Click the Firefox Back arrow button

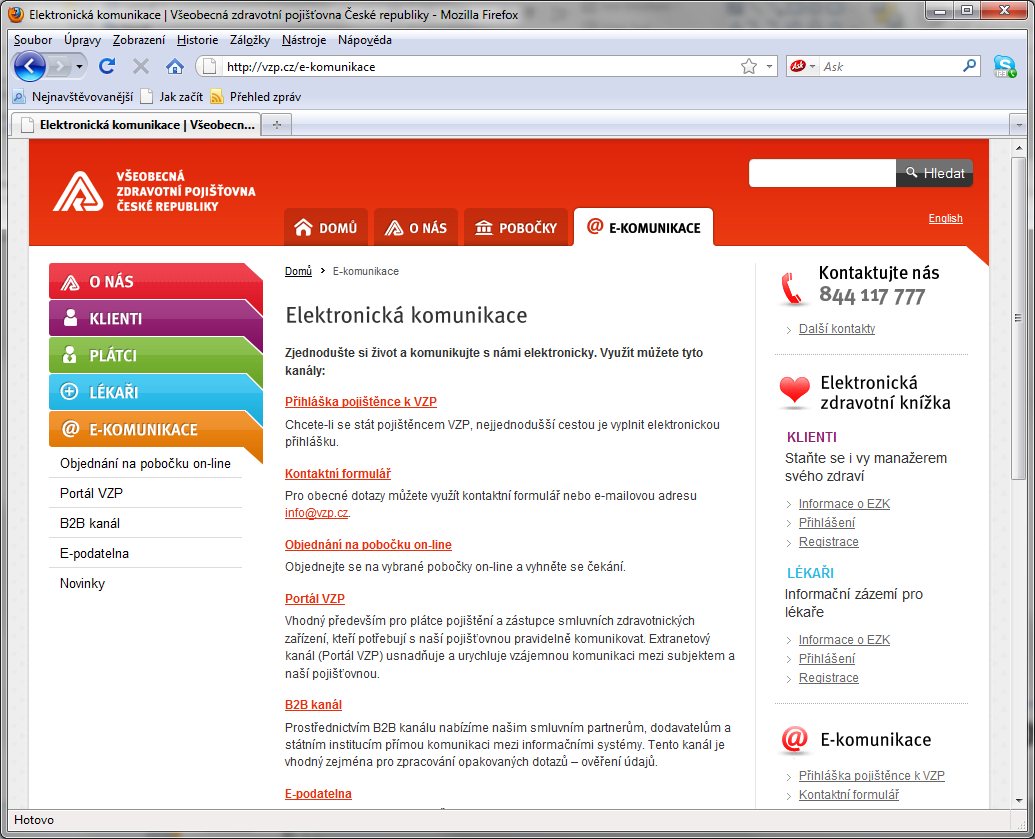30,66
